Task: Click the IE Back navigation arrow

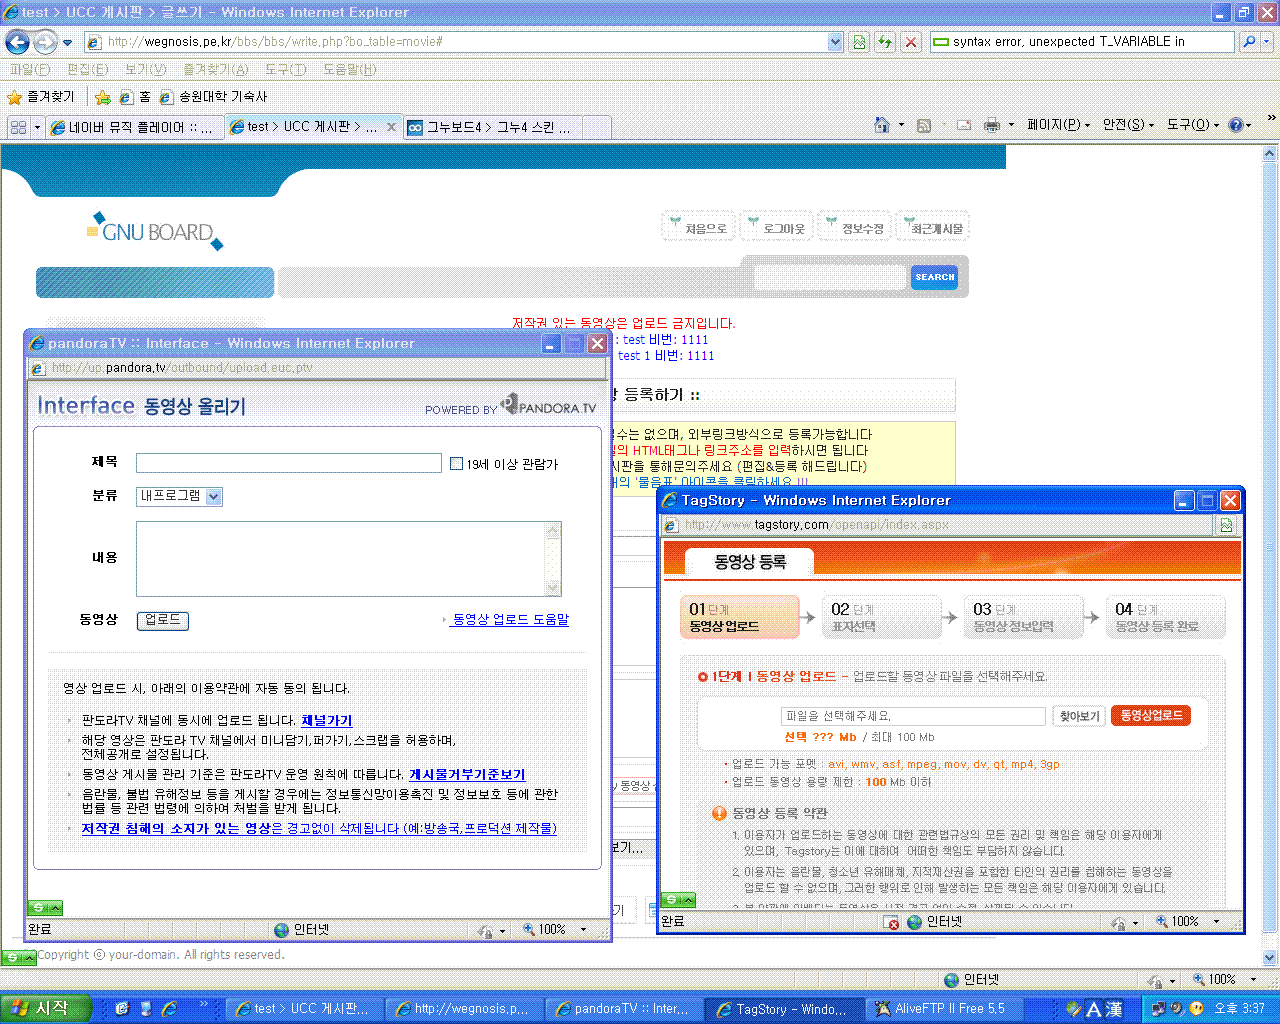Action: (x=17, y=42)
